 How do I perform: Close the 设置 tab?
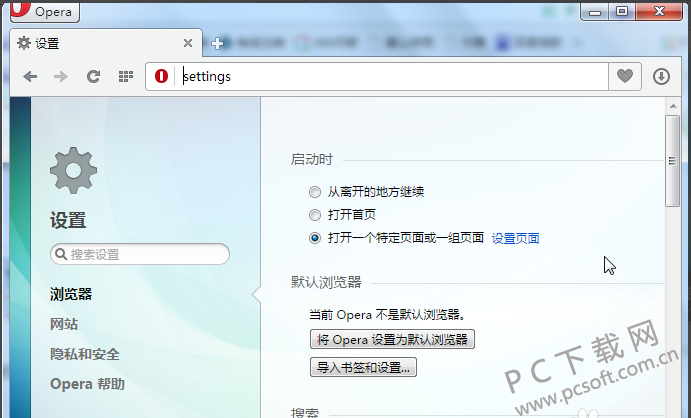pos(188,43)
